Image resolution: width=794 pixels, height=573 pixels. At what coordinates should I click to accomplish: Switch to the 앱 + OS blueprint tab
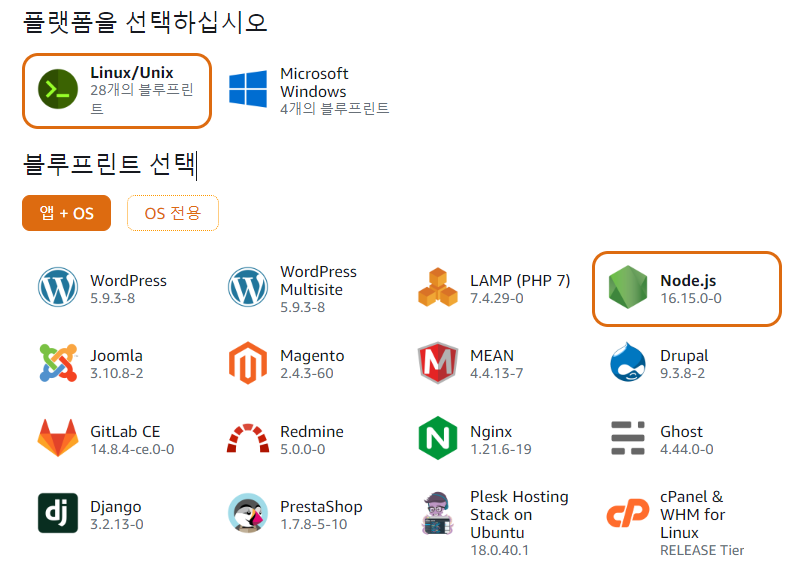(x=66, y=213)
